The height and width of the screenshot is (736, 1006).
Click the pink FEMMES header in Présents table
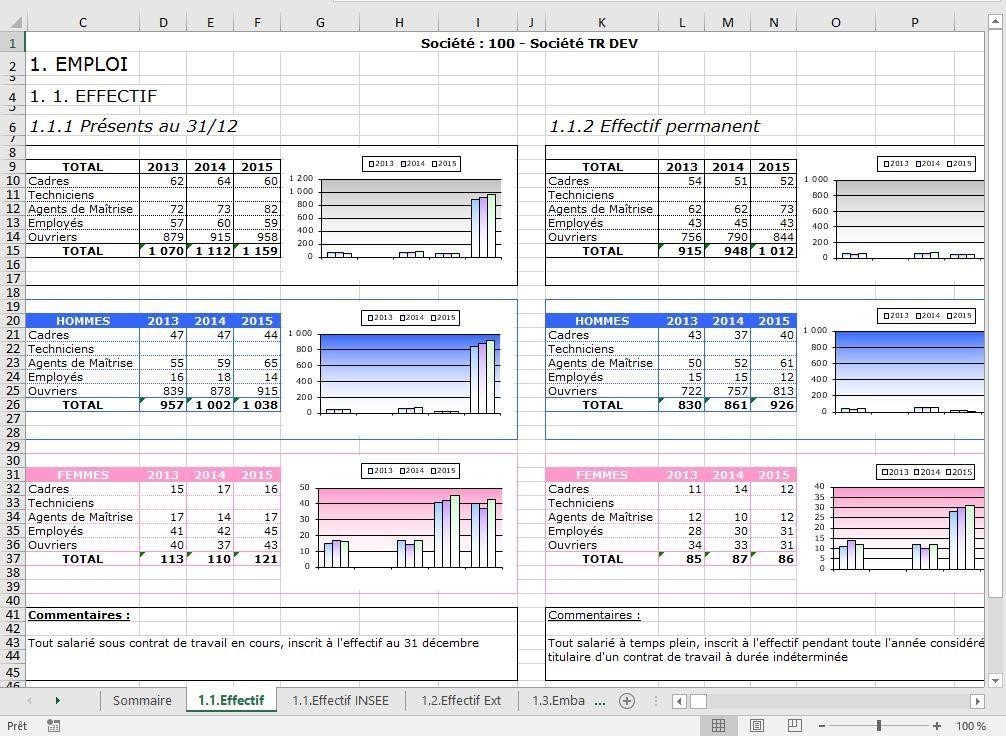point(83,475)
